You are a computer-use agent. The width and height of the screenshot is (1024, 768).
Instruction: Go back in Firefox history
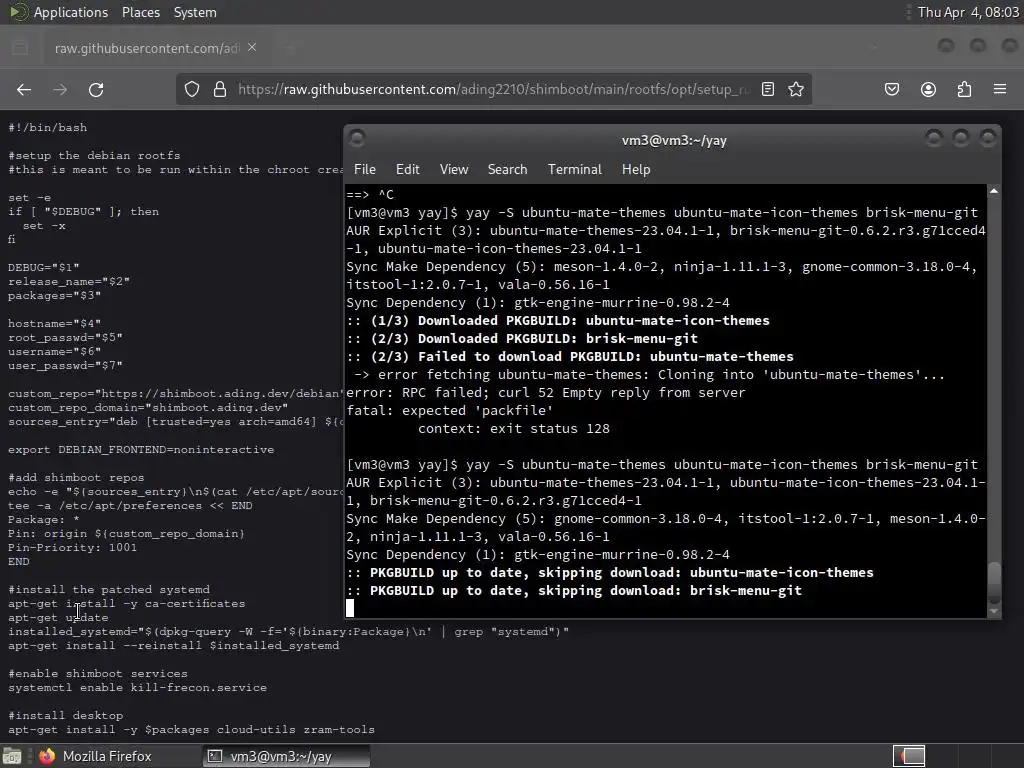[24, 89]
